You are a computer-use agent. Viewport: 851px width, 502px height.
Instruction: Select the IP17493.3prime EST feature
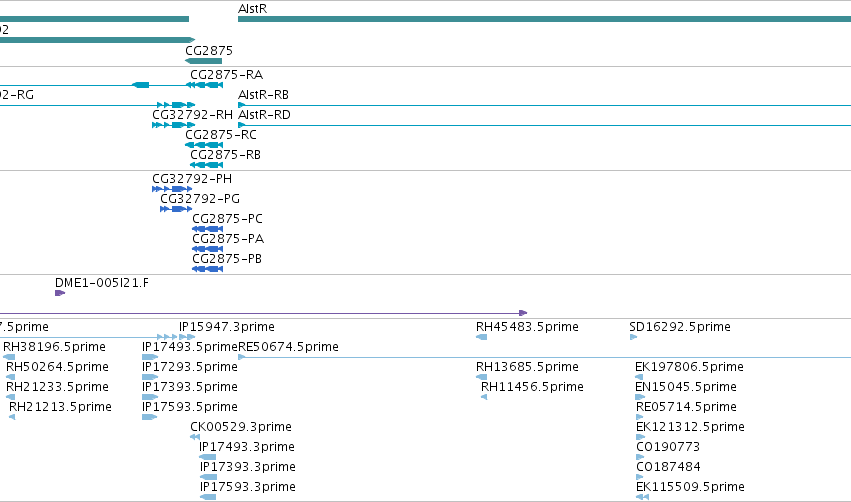click(x=208, y=457)
